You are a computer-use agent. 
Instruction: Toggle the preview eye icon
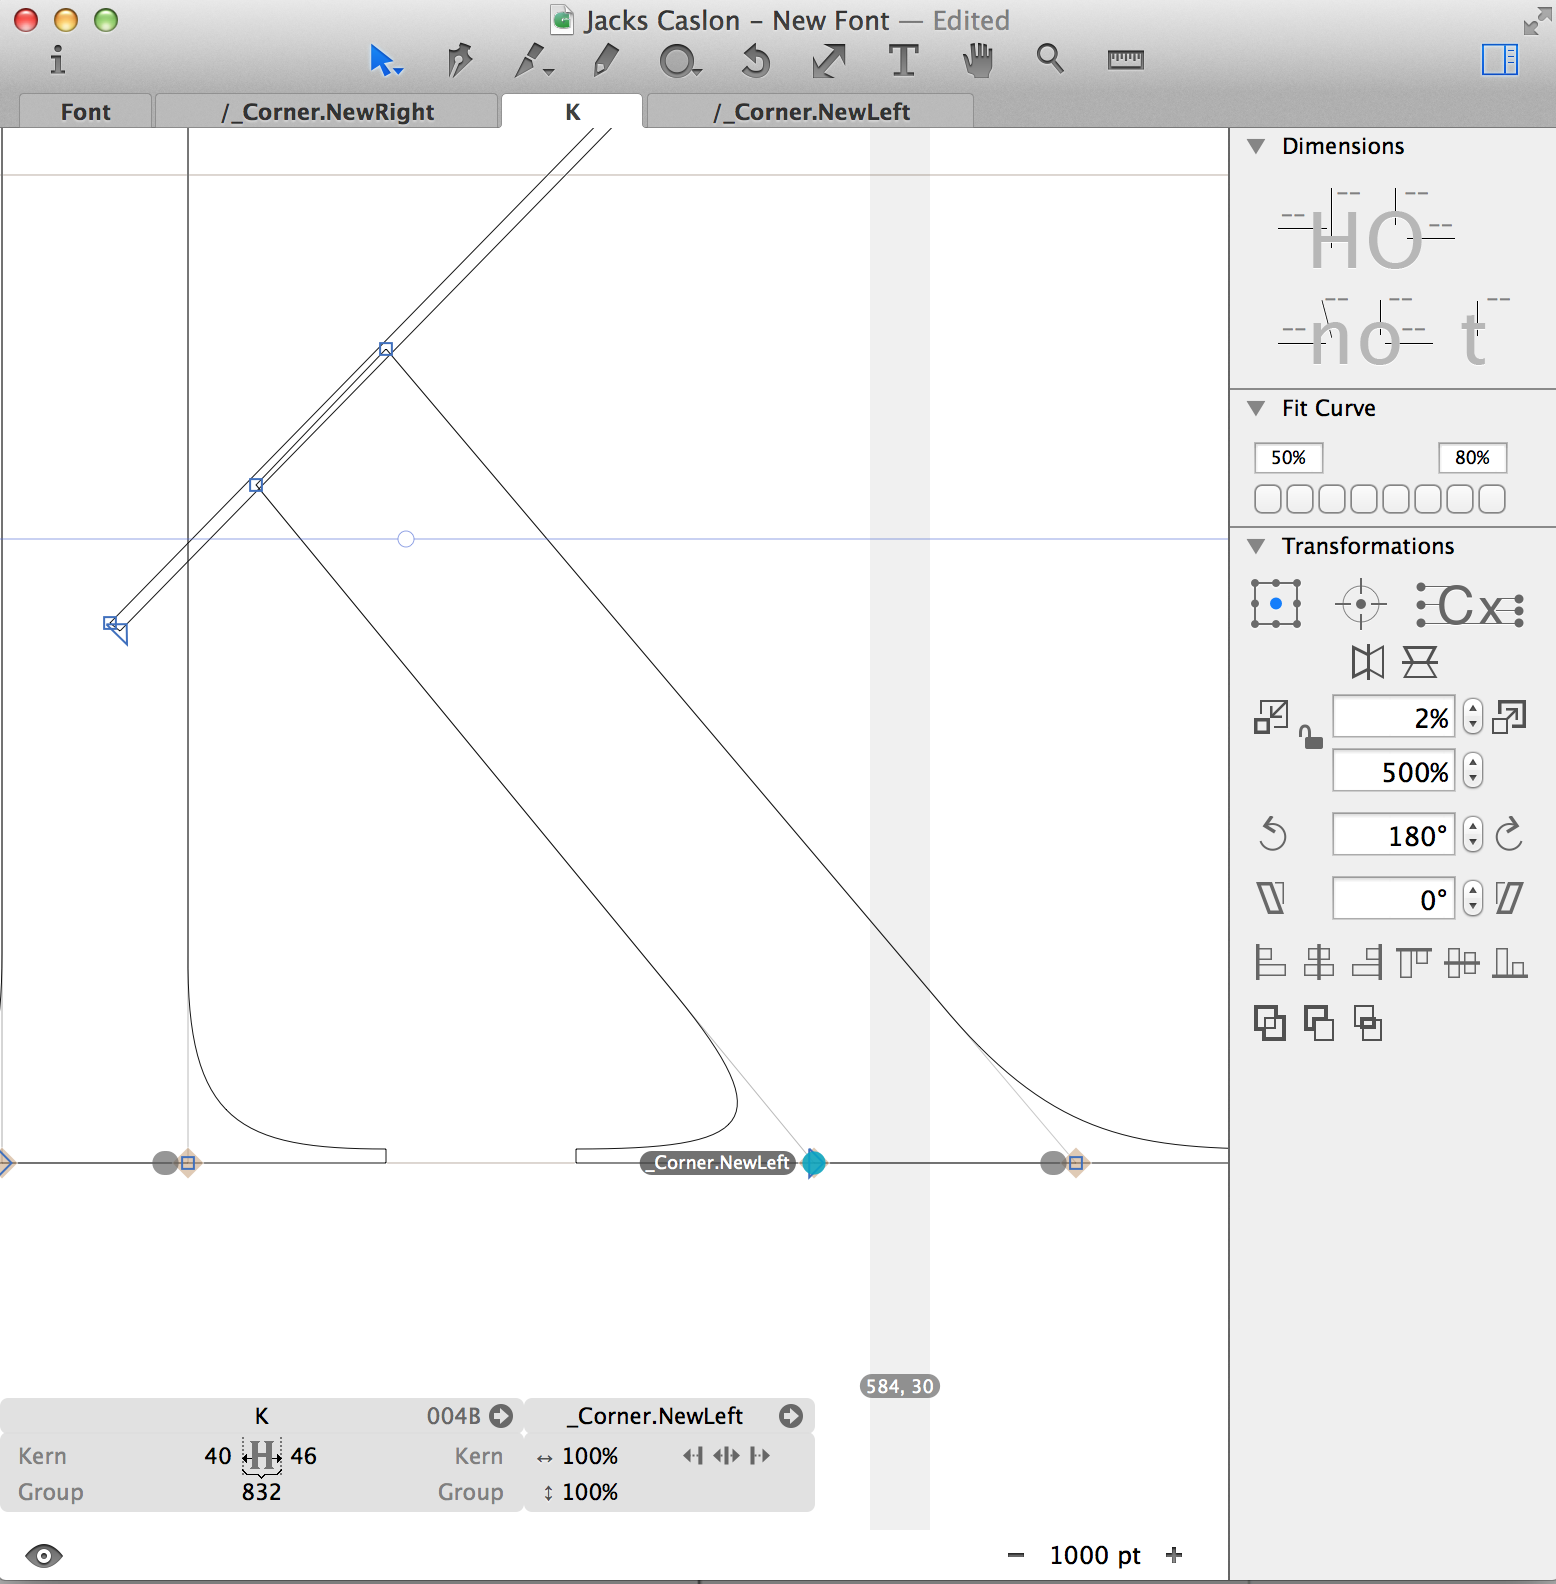click(x=44, y=1555)
